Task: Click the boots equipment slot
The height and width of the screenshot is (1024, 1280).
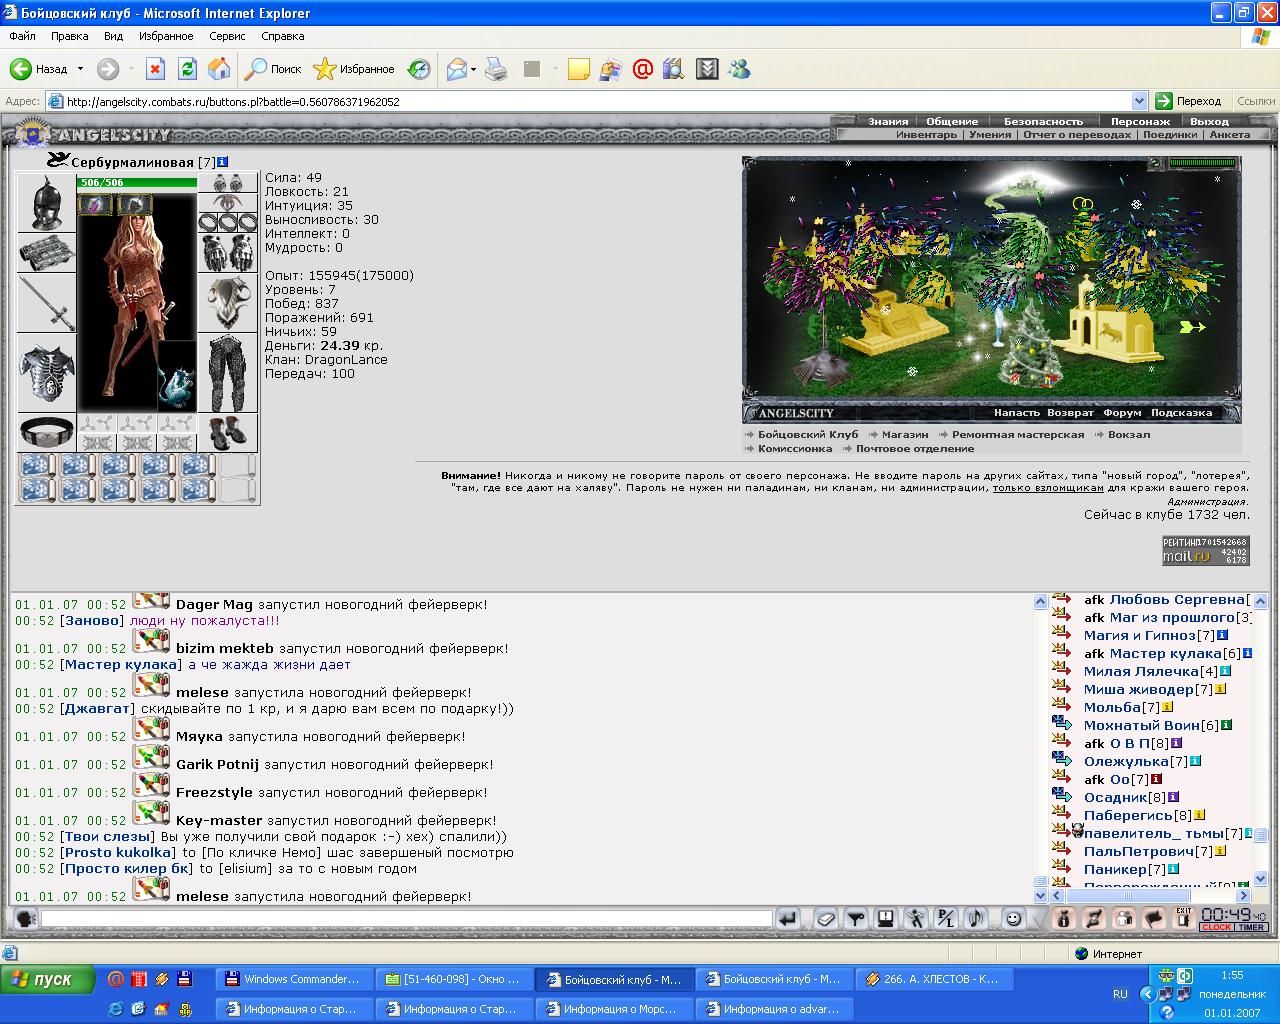Action: 228,432
